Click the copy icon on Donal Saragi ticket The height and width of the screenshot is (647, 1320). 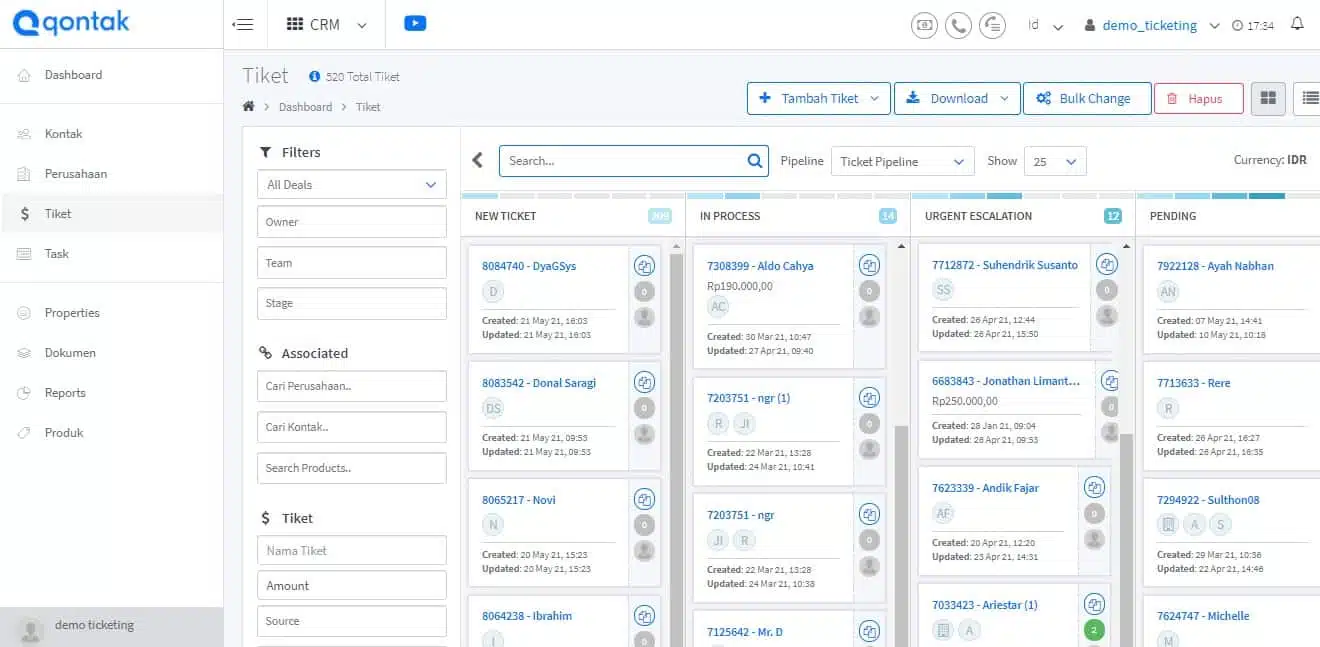[x=645, y=382]
